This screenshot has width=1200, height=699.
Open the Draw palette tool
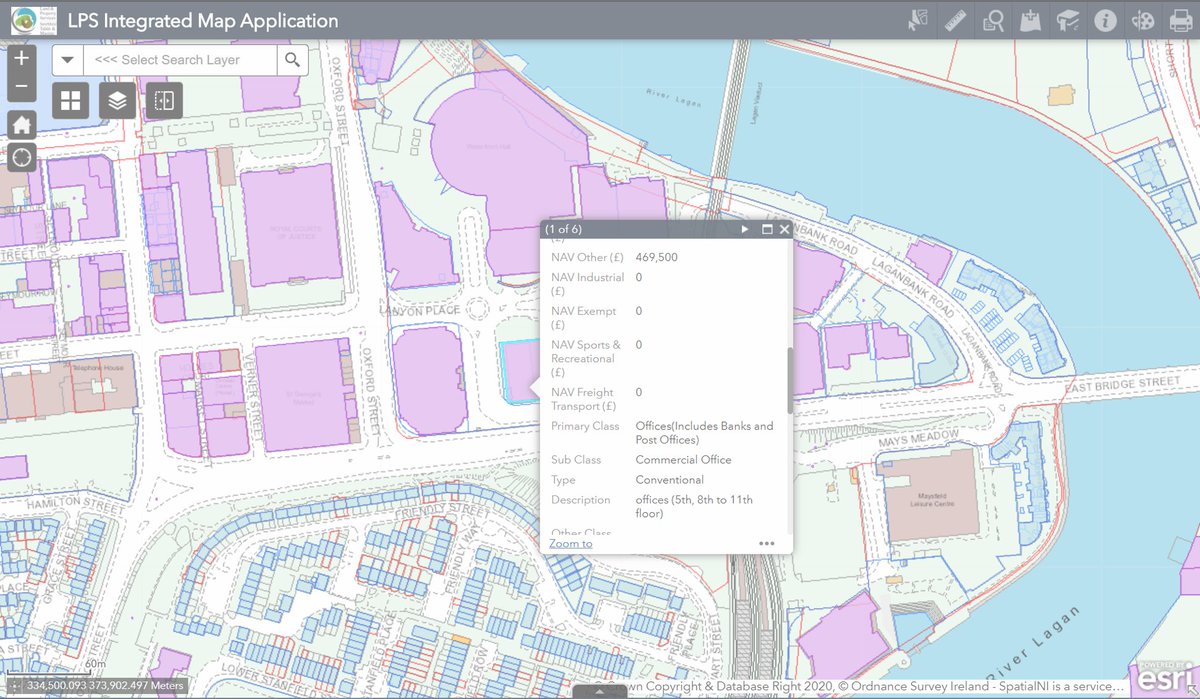[x=1142, y=20]
